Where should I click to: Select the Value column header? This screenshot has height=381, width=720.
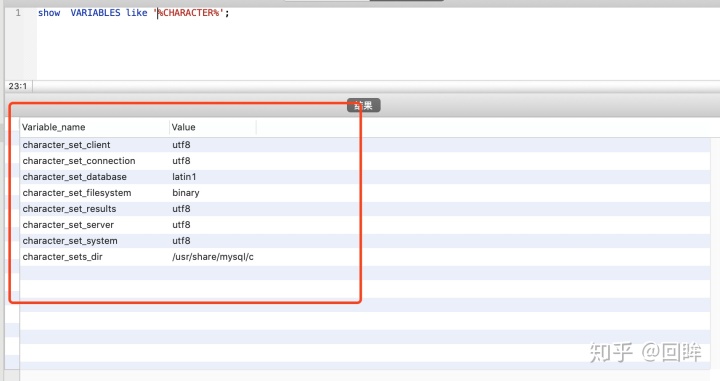pyautogui.click(x=183, y=127)
